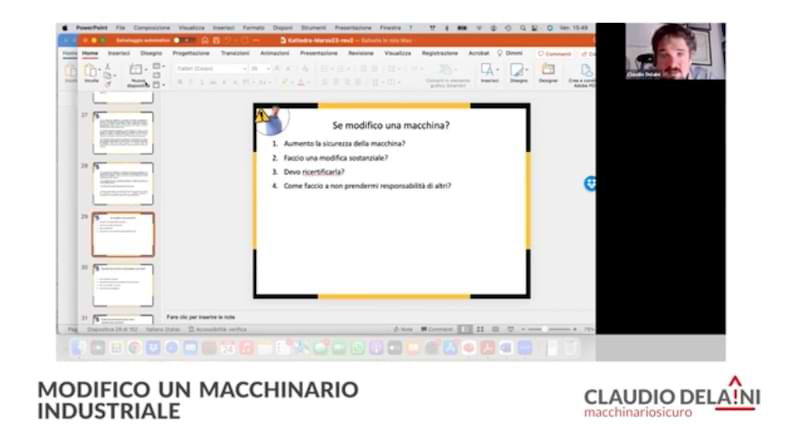Open the Progettazione ribbon tab

coord(191,53)
